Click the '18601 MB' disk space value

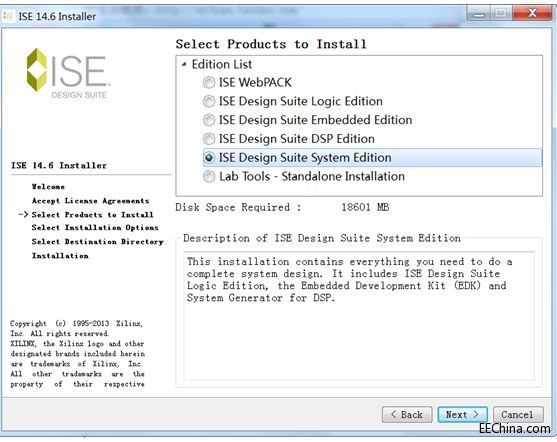[x=365, y=207]
